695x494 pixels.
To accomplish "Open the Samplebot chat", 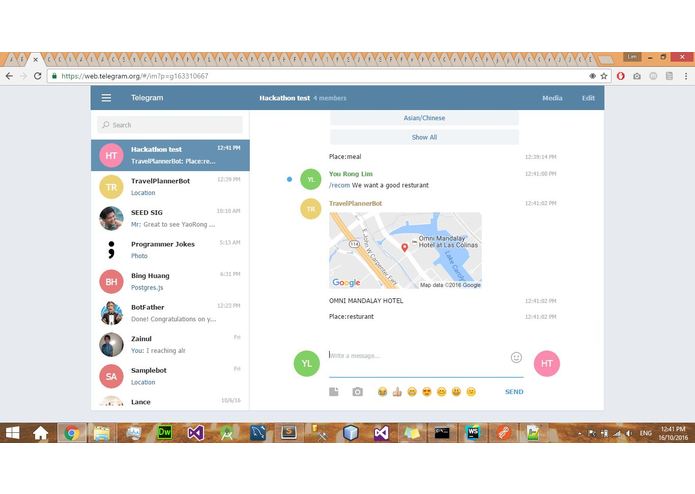I will pyautogui.click(x=170, y=376).
